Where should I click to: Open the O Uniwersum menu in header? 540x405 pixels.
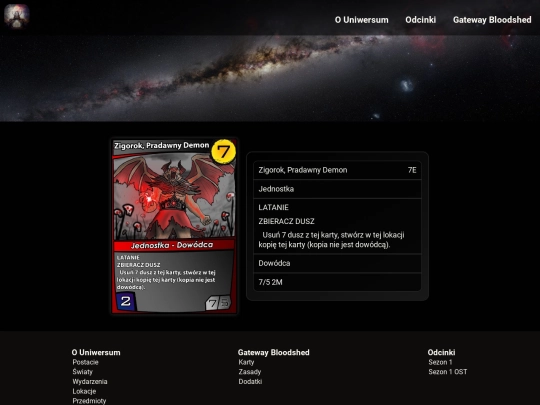[361, 20]
